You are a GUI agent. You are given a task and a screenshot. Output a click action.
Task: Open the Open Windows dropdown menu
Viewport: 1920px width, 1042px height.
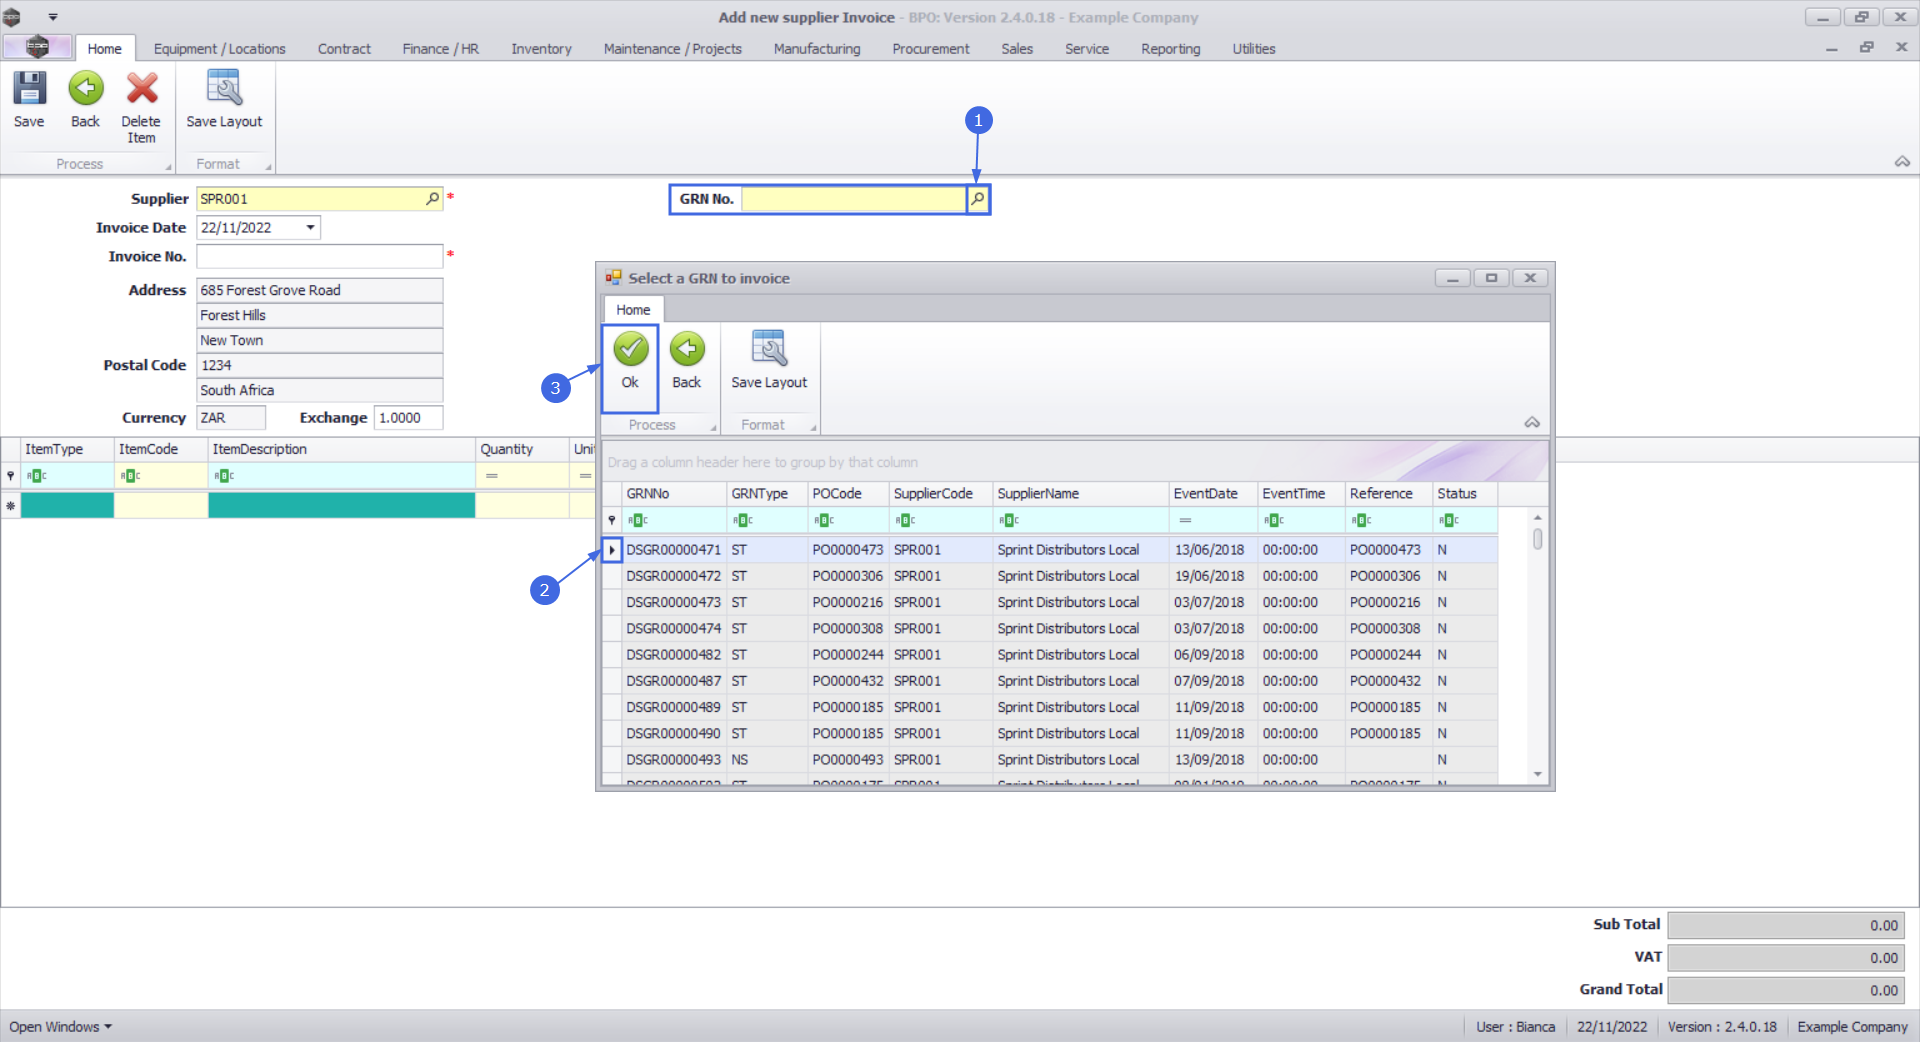tap(60, 1027)
